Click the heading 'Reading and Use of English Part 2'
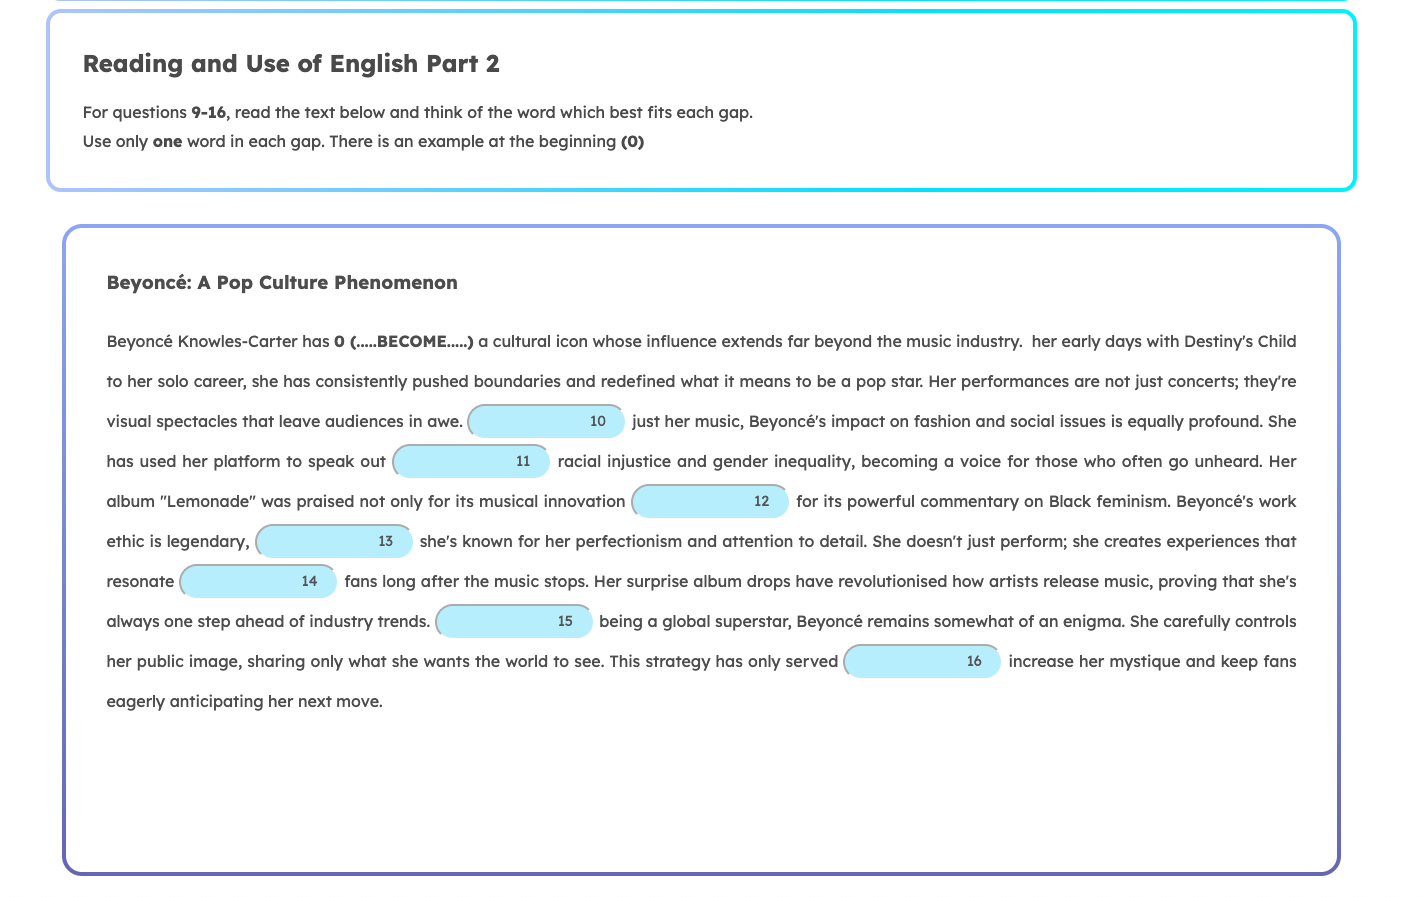The width and height of the screenshot is (1423, 897). click(291, 64)
